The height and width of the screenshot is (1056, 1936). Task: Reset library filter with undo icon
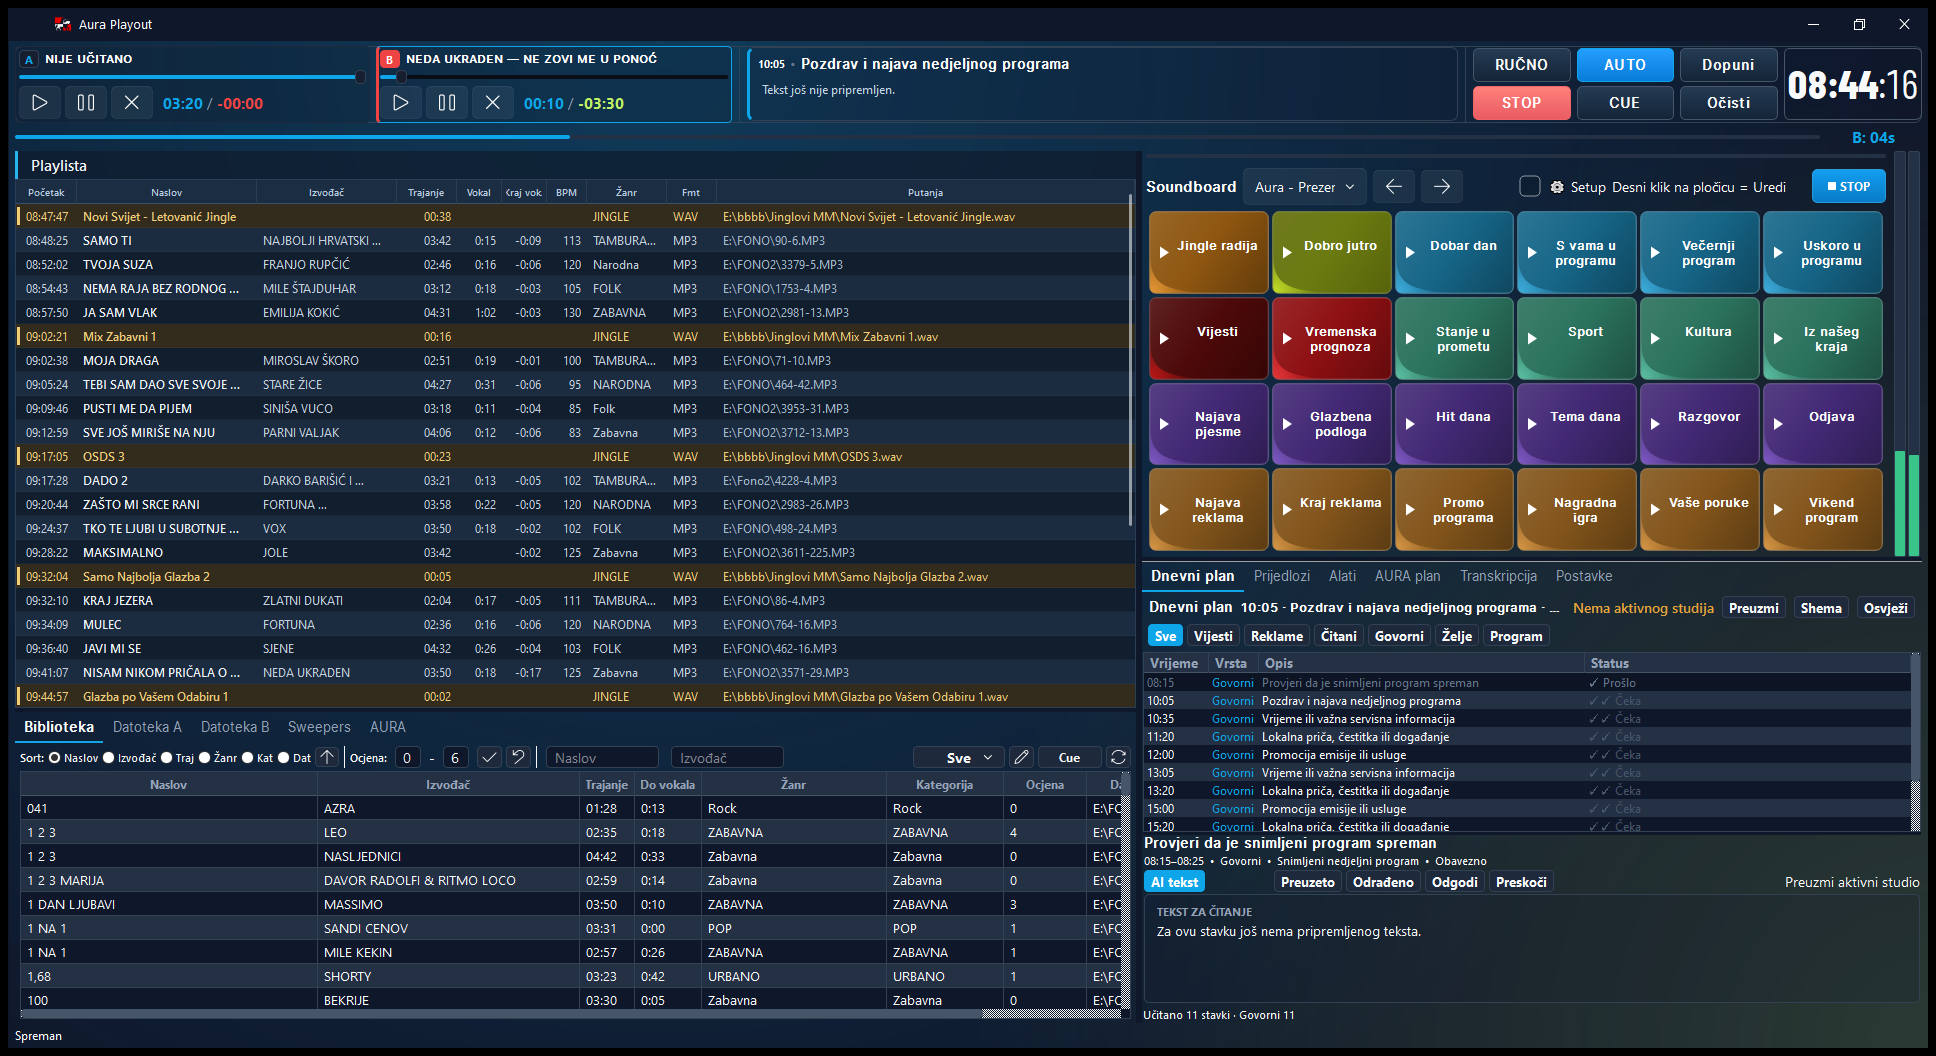pos(518,757)
